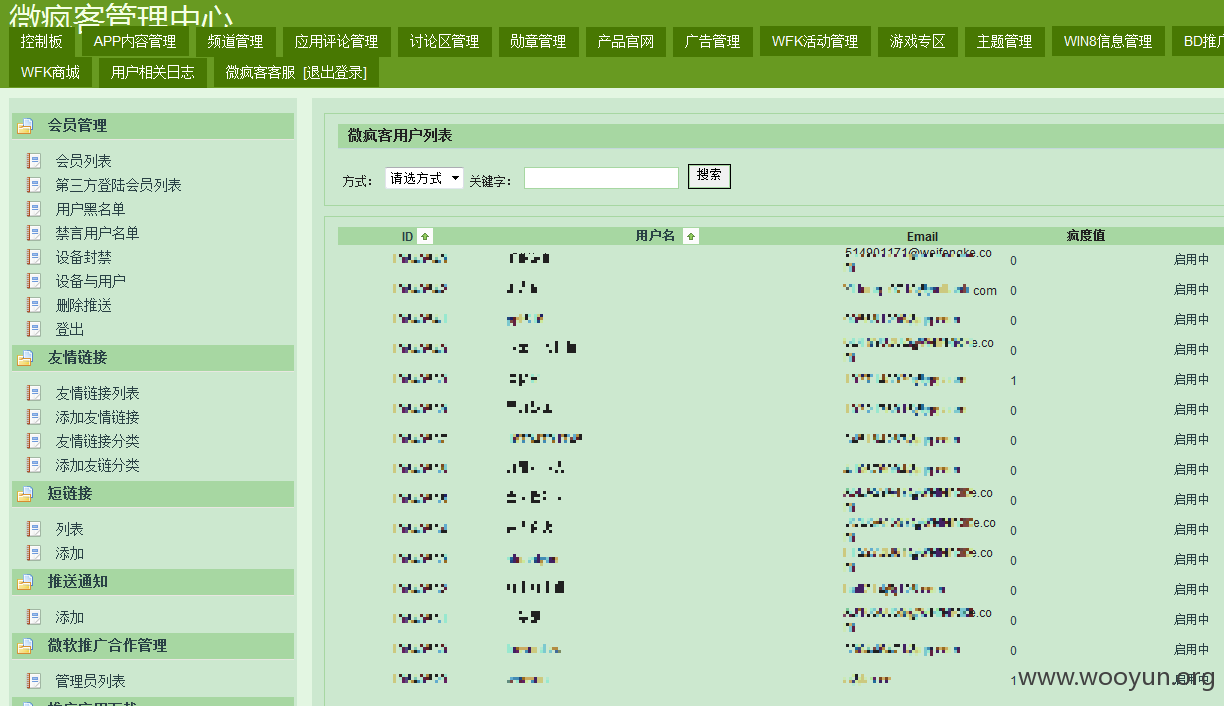The width and height of the screenshot is (1224, 706).
Task: Click the folder icon beside 会员管理
Action: pyautogui.click(x=25, y=126)
